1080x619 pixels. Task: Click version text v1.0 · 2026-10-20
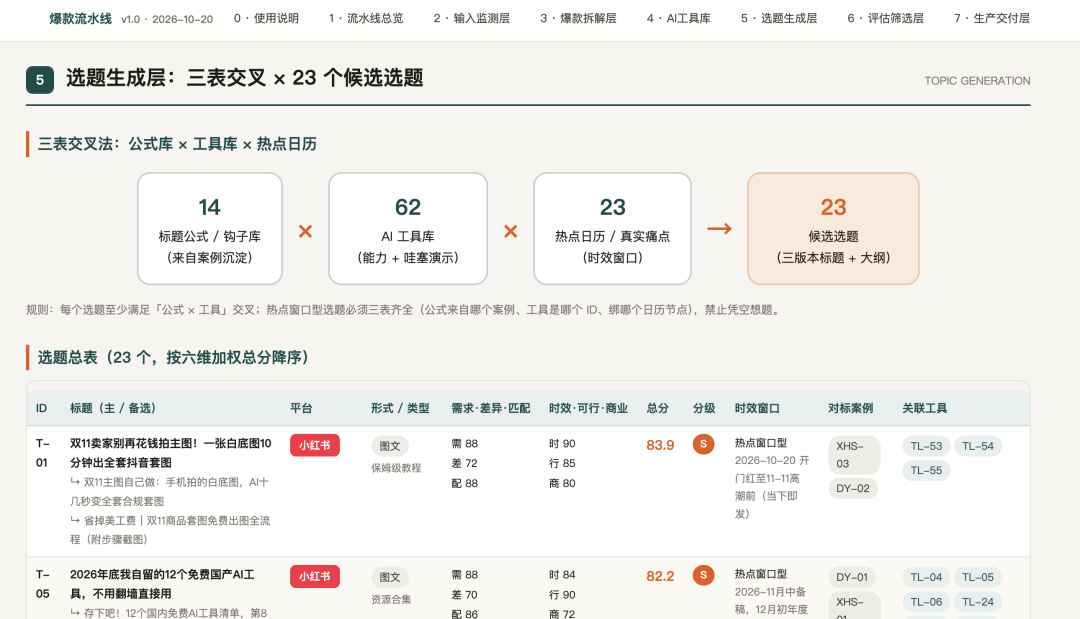tap(167, 19)
